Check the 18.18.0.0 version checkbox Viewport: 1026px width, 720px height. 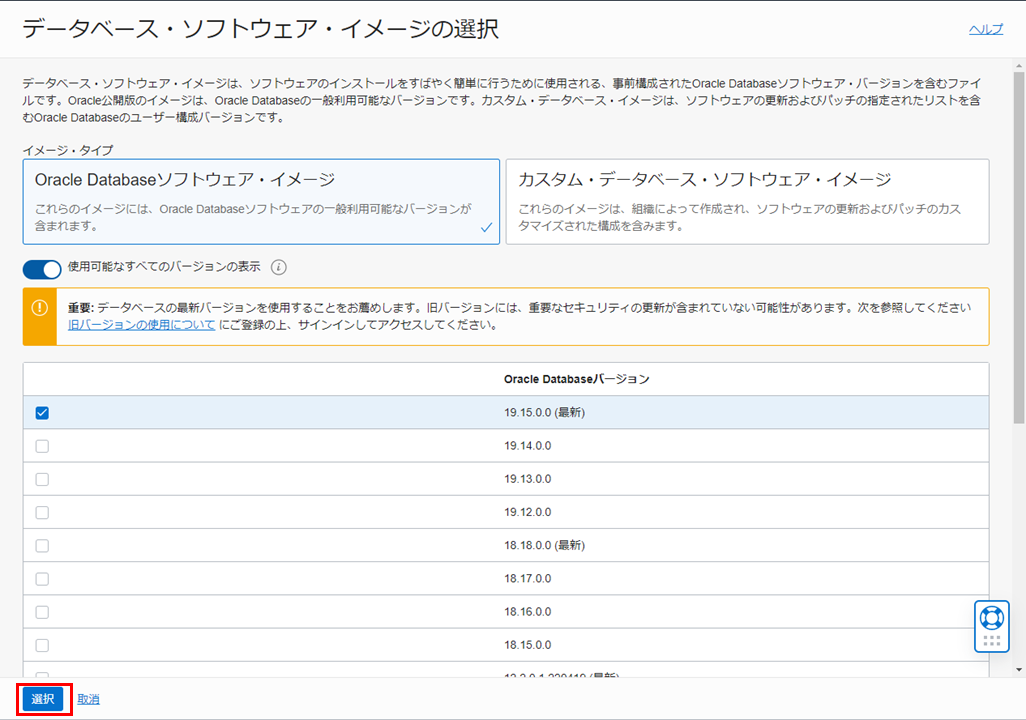click(x=42, y=545)
